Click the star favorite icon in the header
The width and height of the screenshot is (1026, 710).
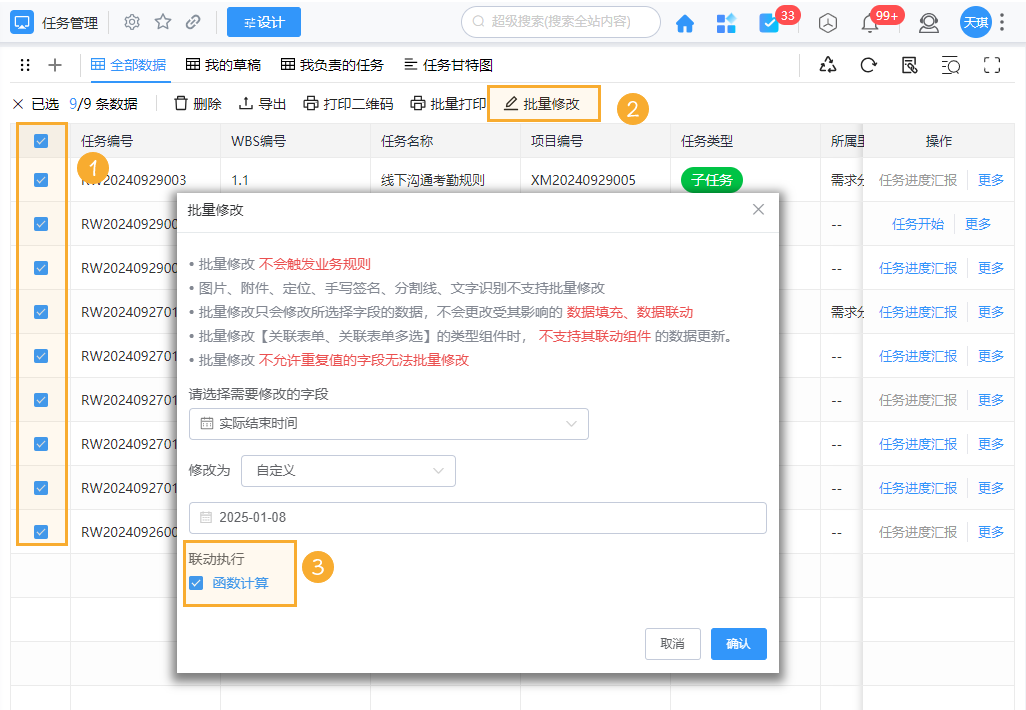point(163,22)
